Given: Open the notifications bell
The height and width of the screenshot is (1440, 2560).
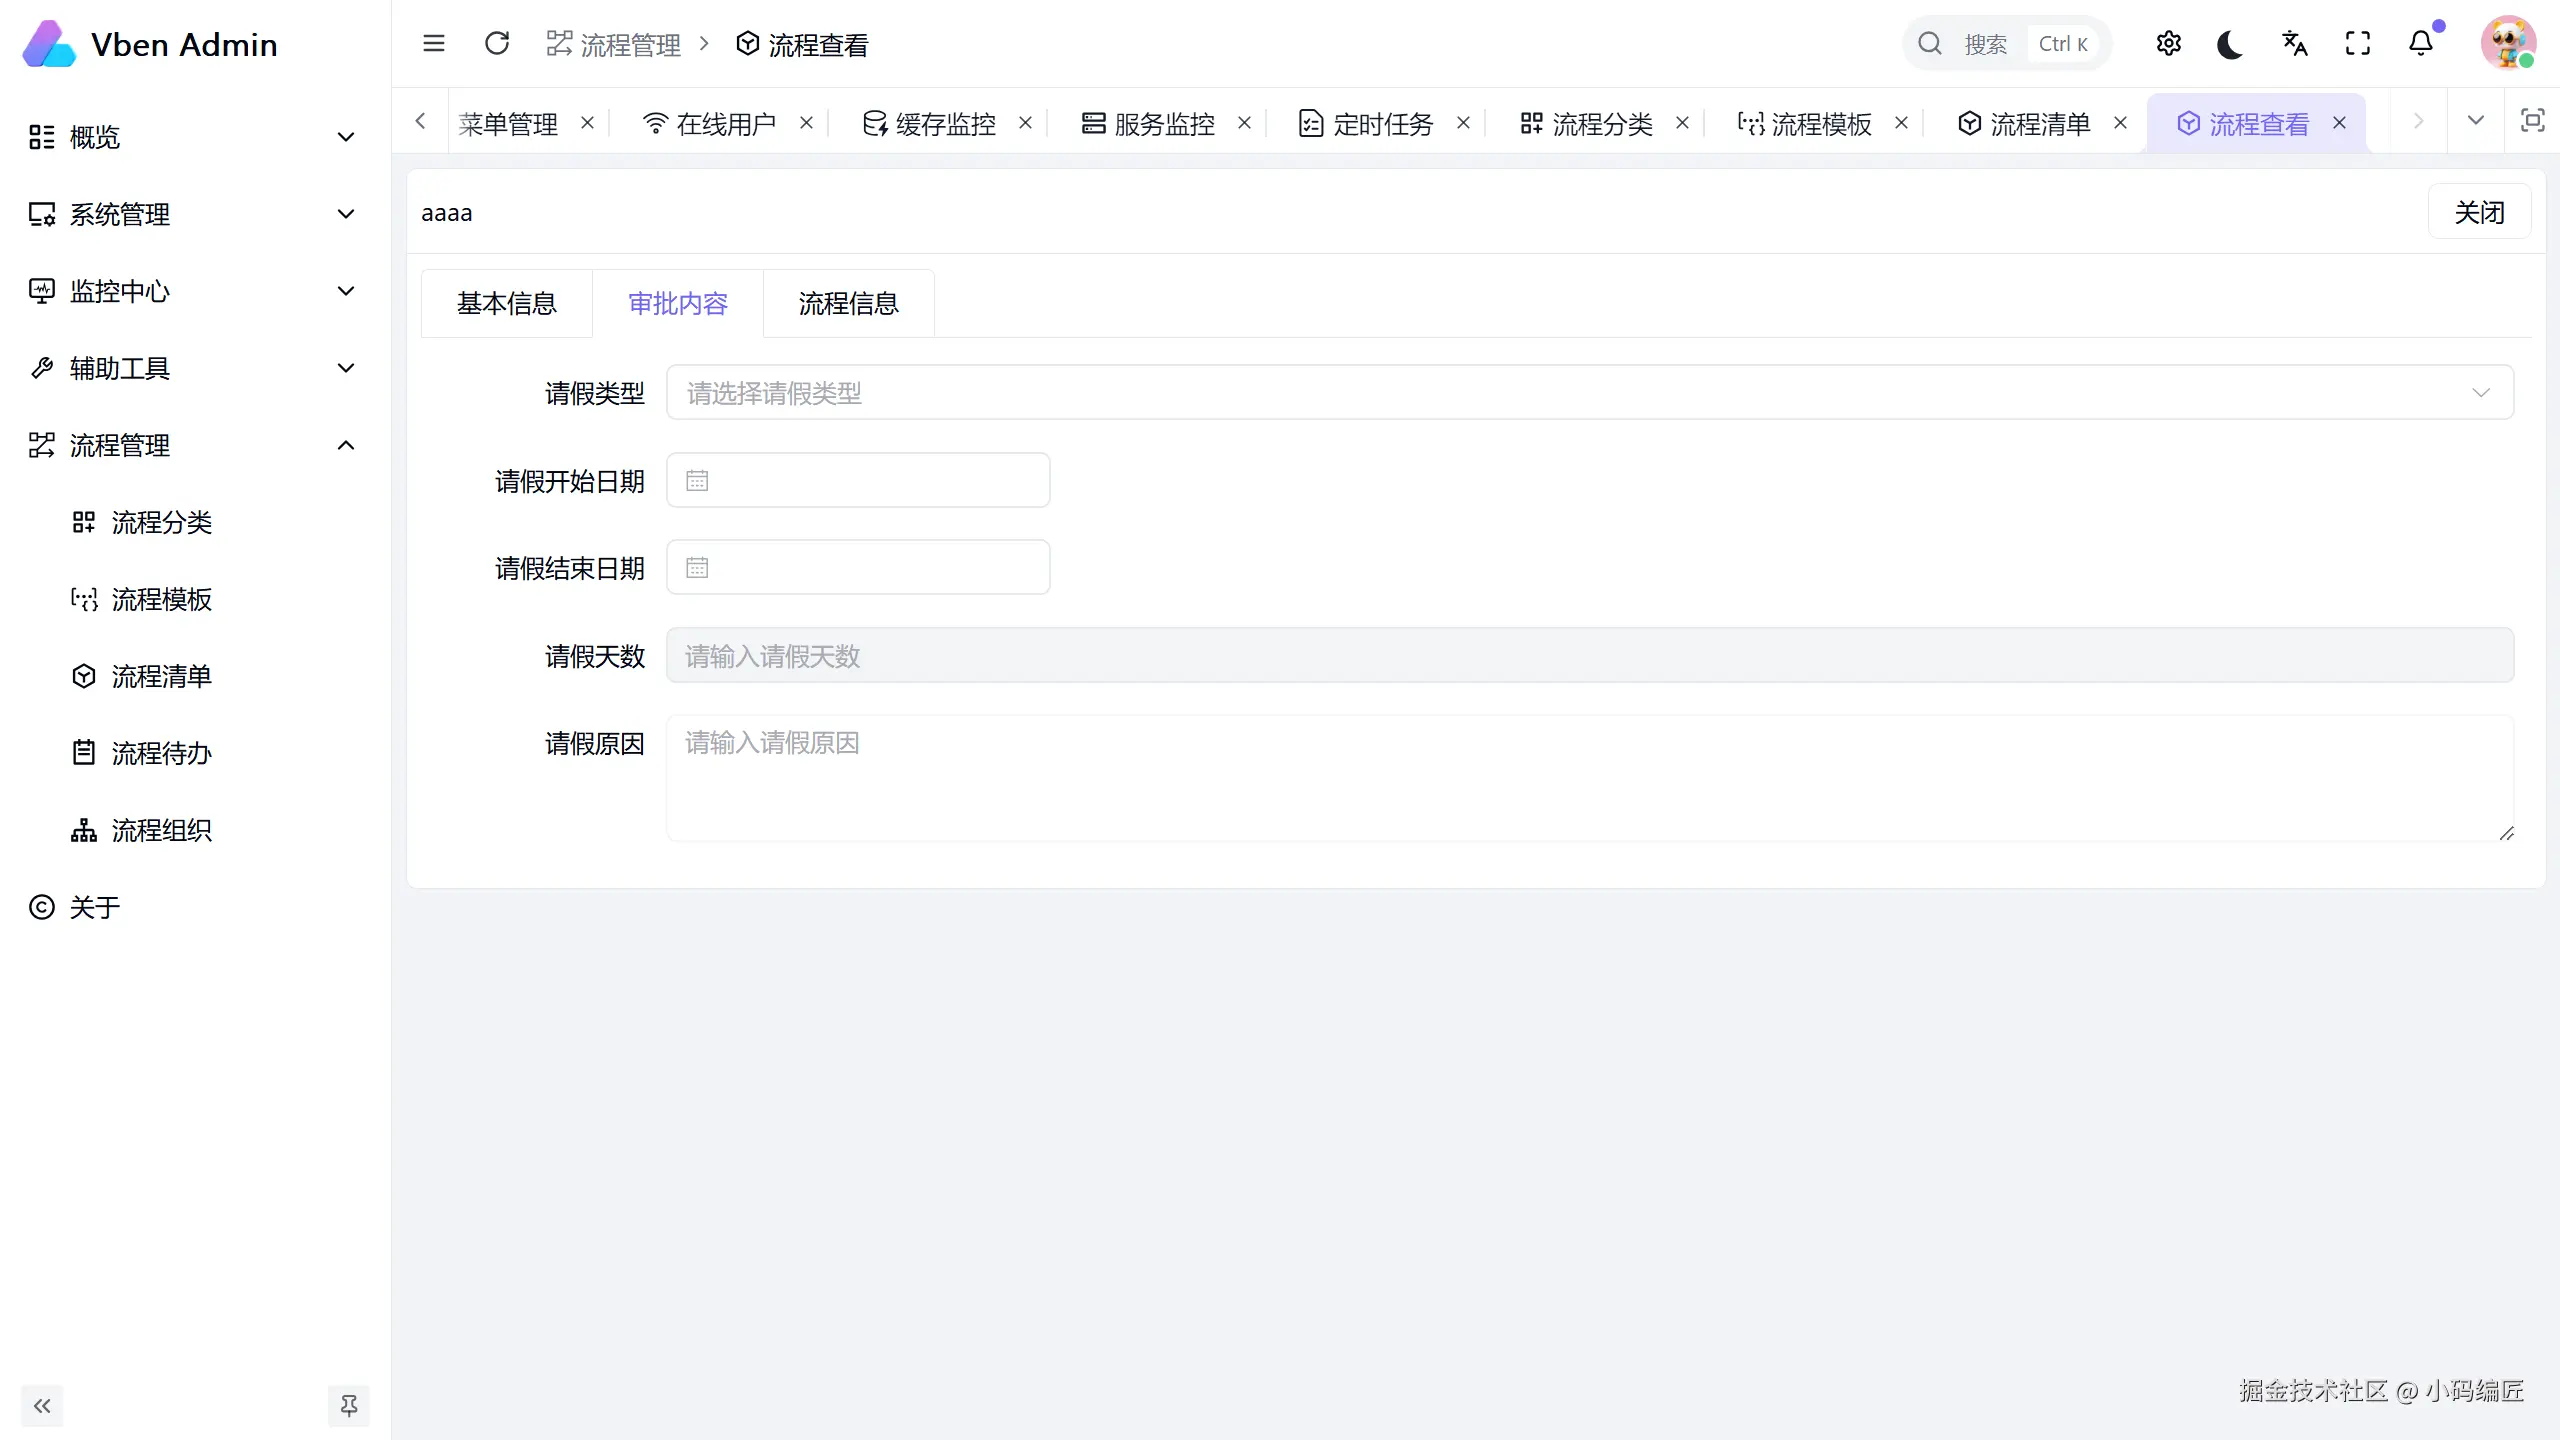Looking at the screenshot, I should [x=2421, y=44].
